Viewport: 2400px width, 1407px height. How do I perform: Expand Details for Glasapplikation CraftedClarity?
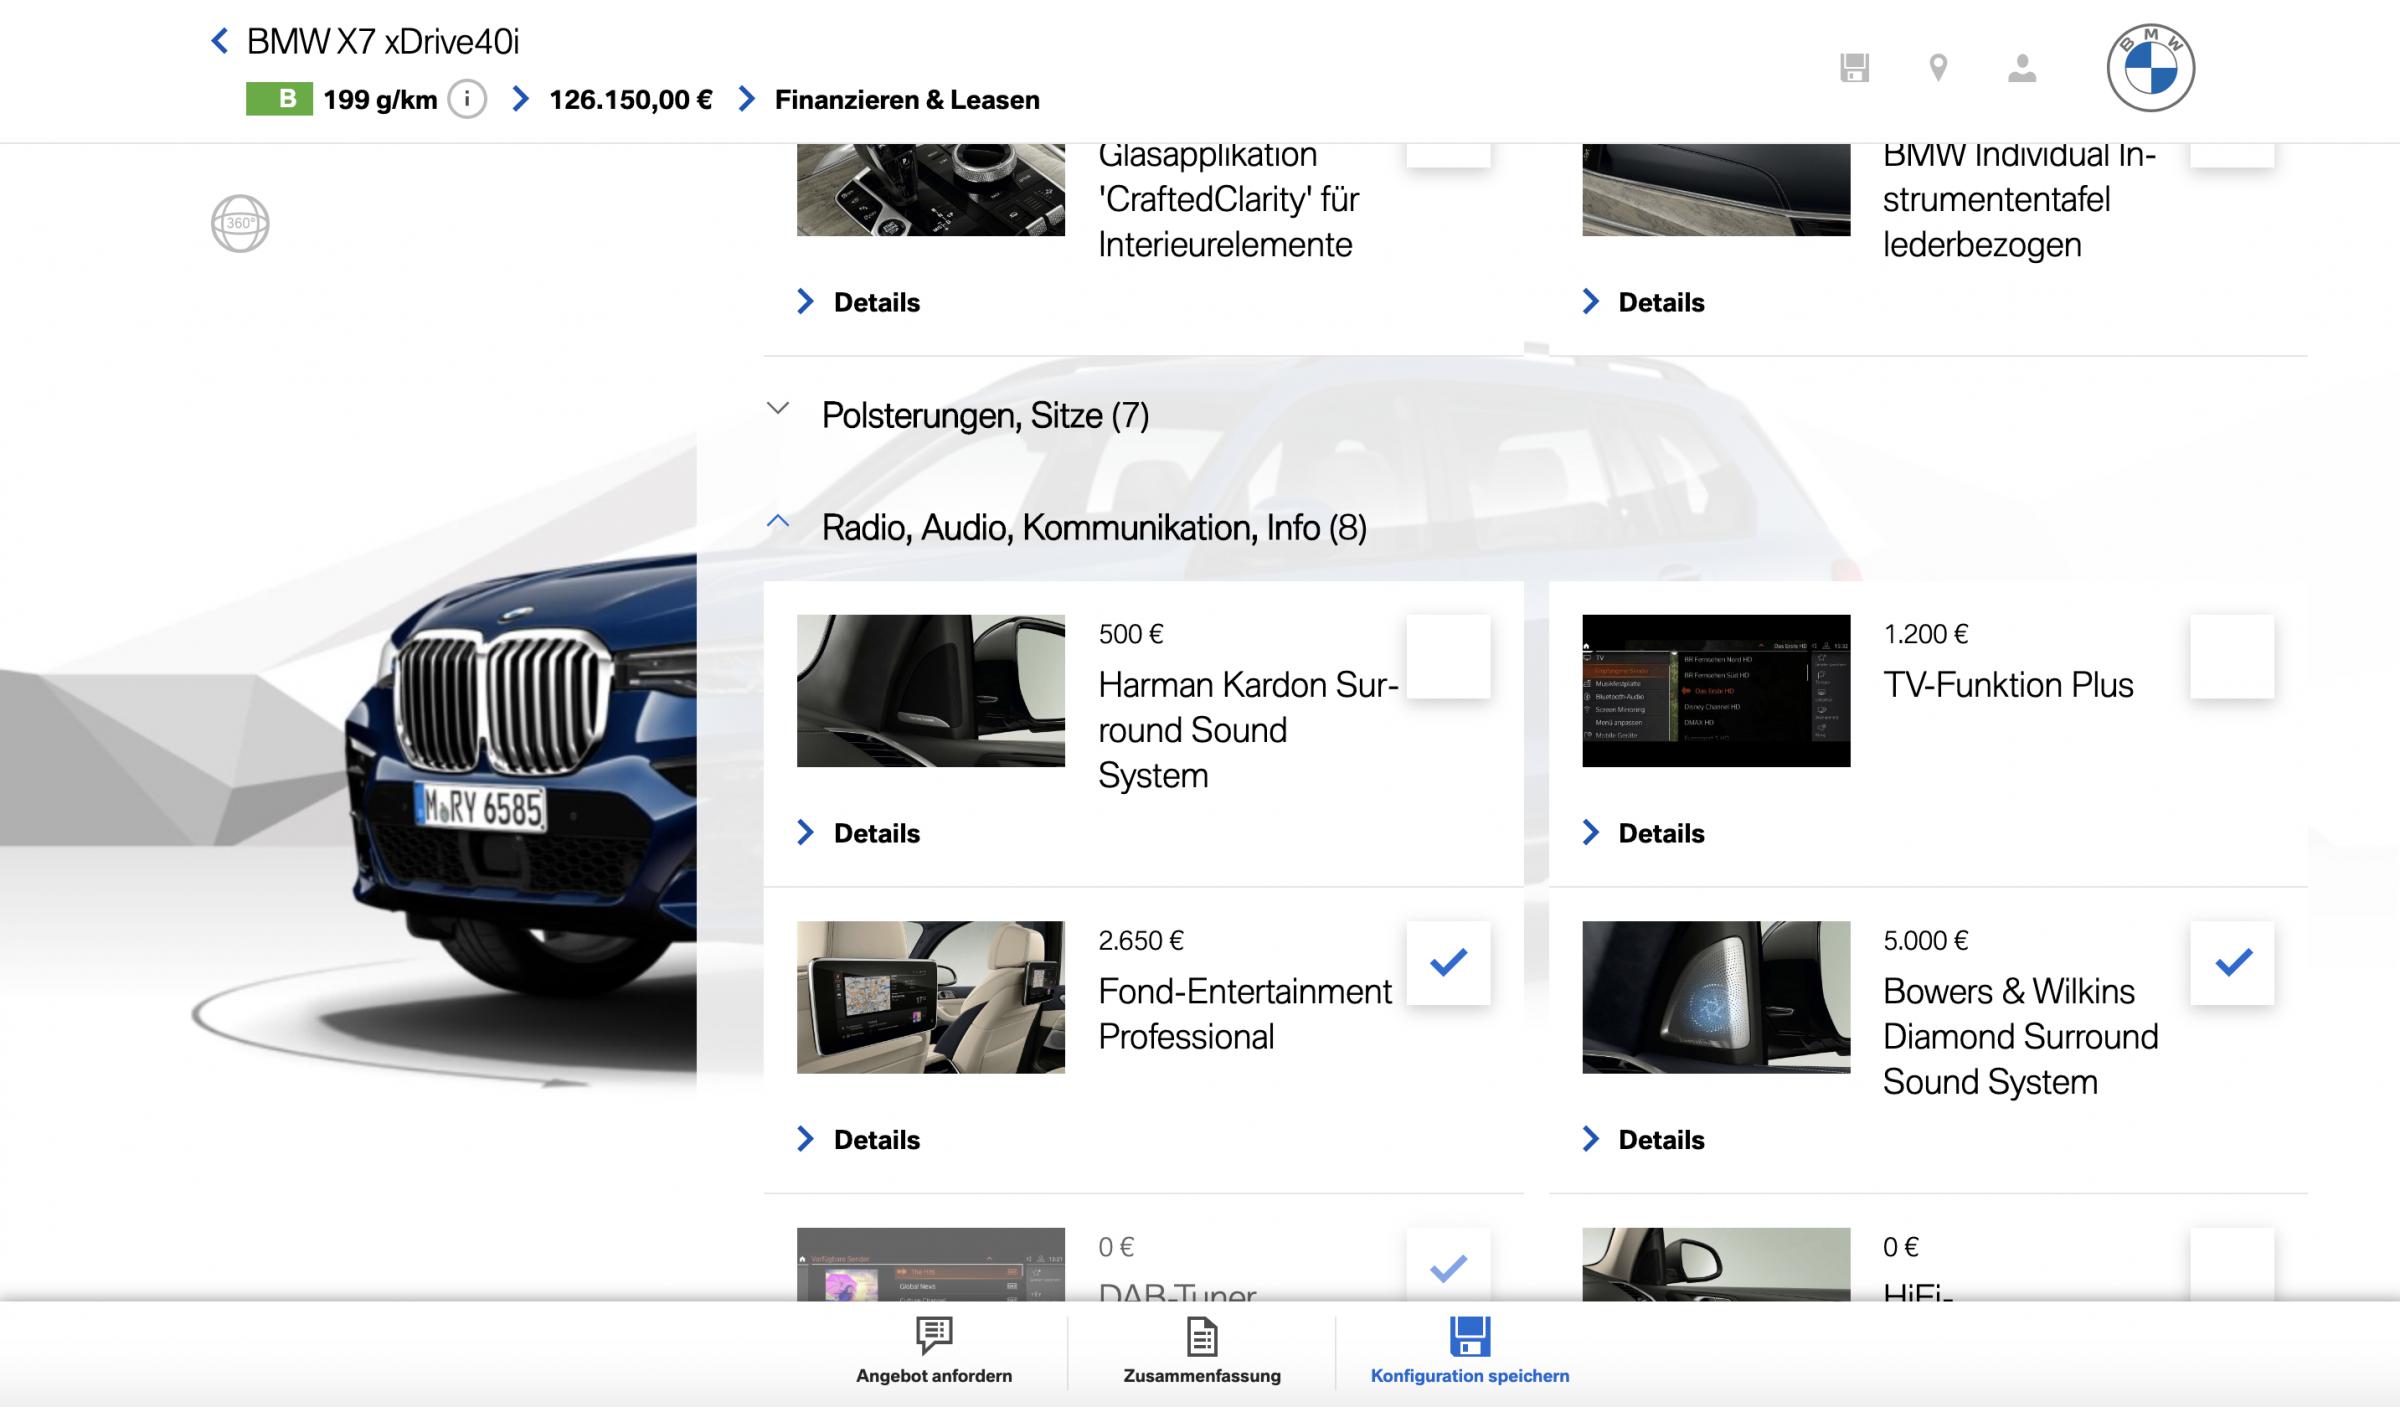coord(858,302)
